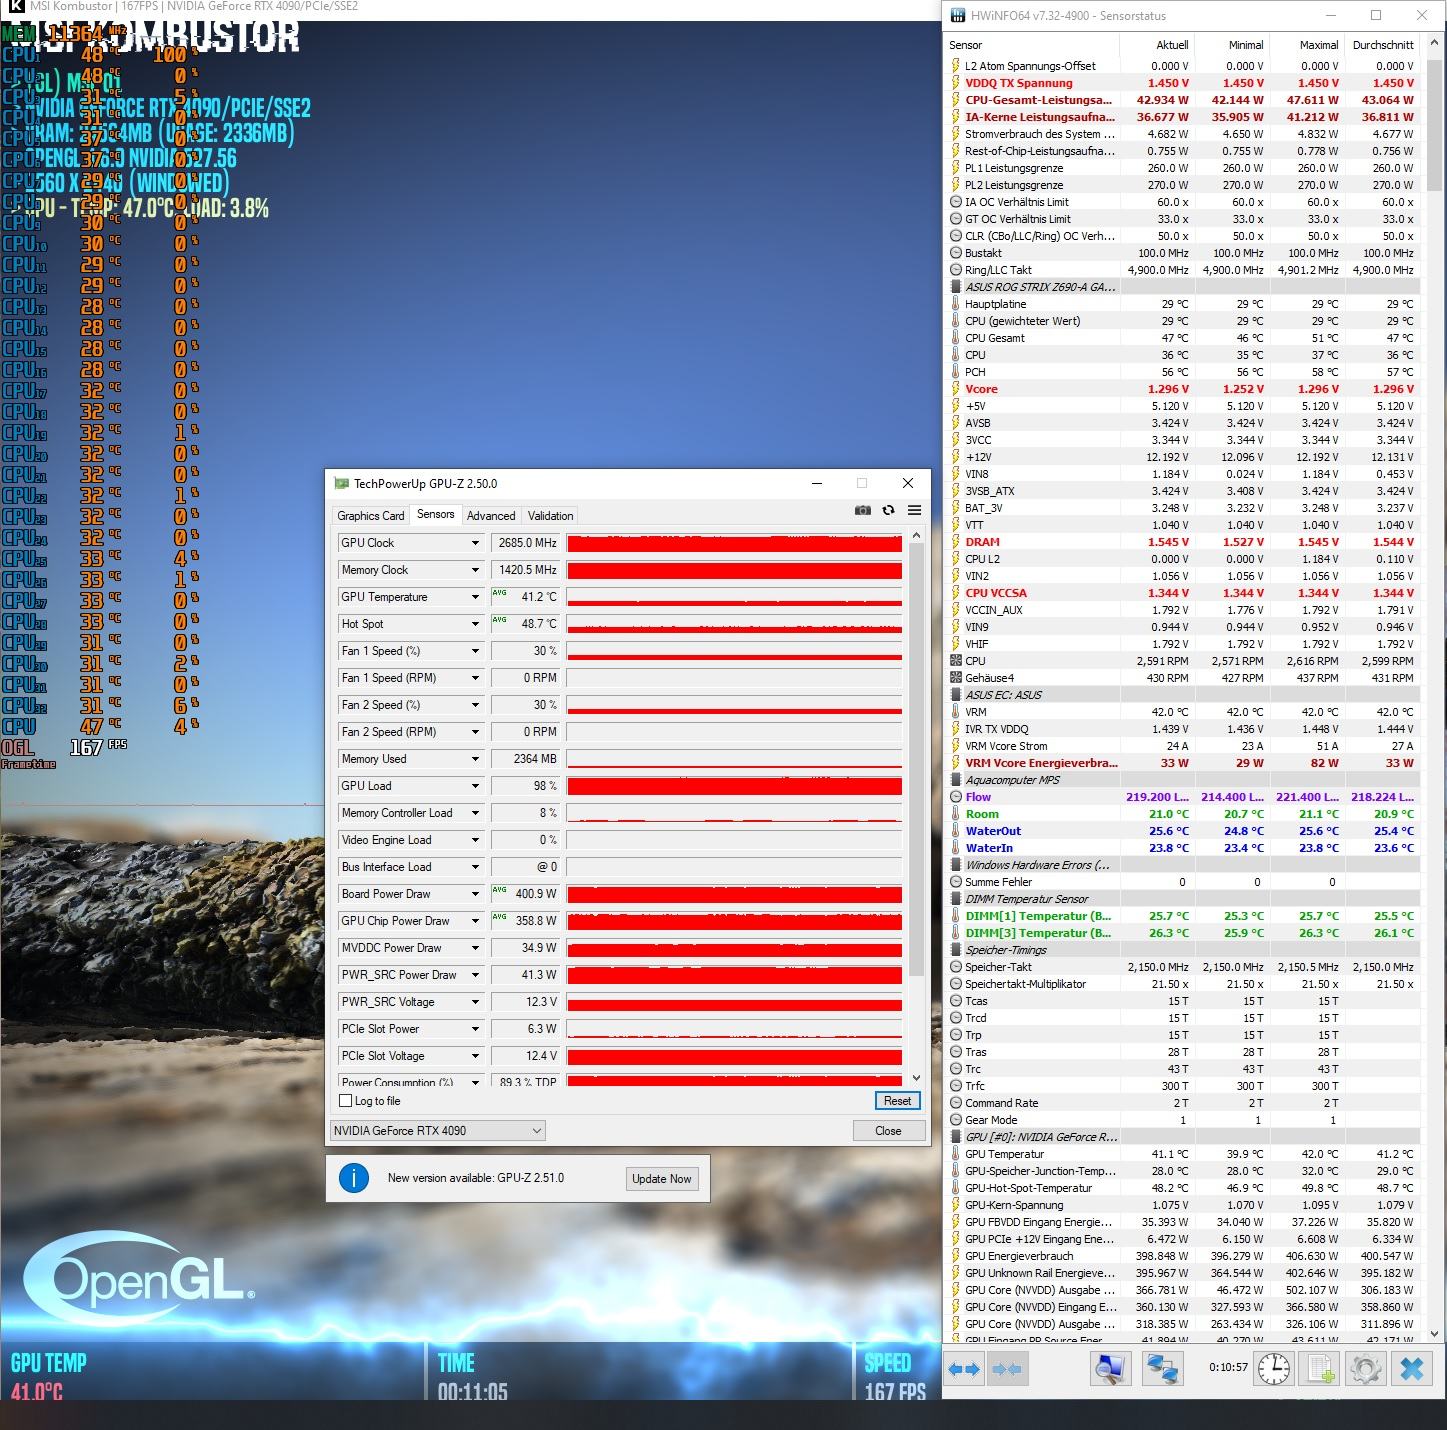Viewport: 1447px width, 1430px height.
Task: Open HWiNFO sensor search monitor-magnifier icon
Action: pos(1110,1369)
